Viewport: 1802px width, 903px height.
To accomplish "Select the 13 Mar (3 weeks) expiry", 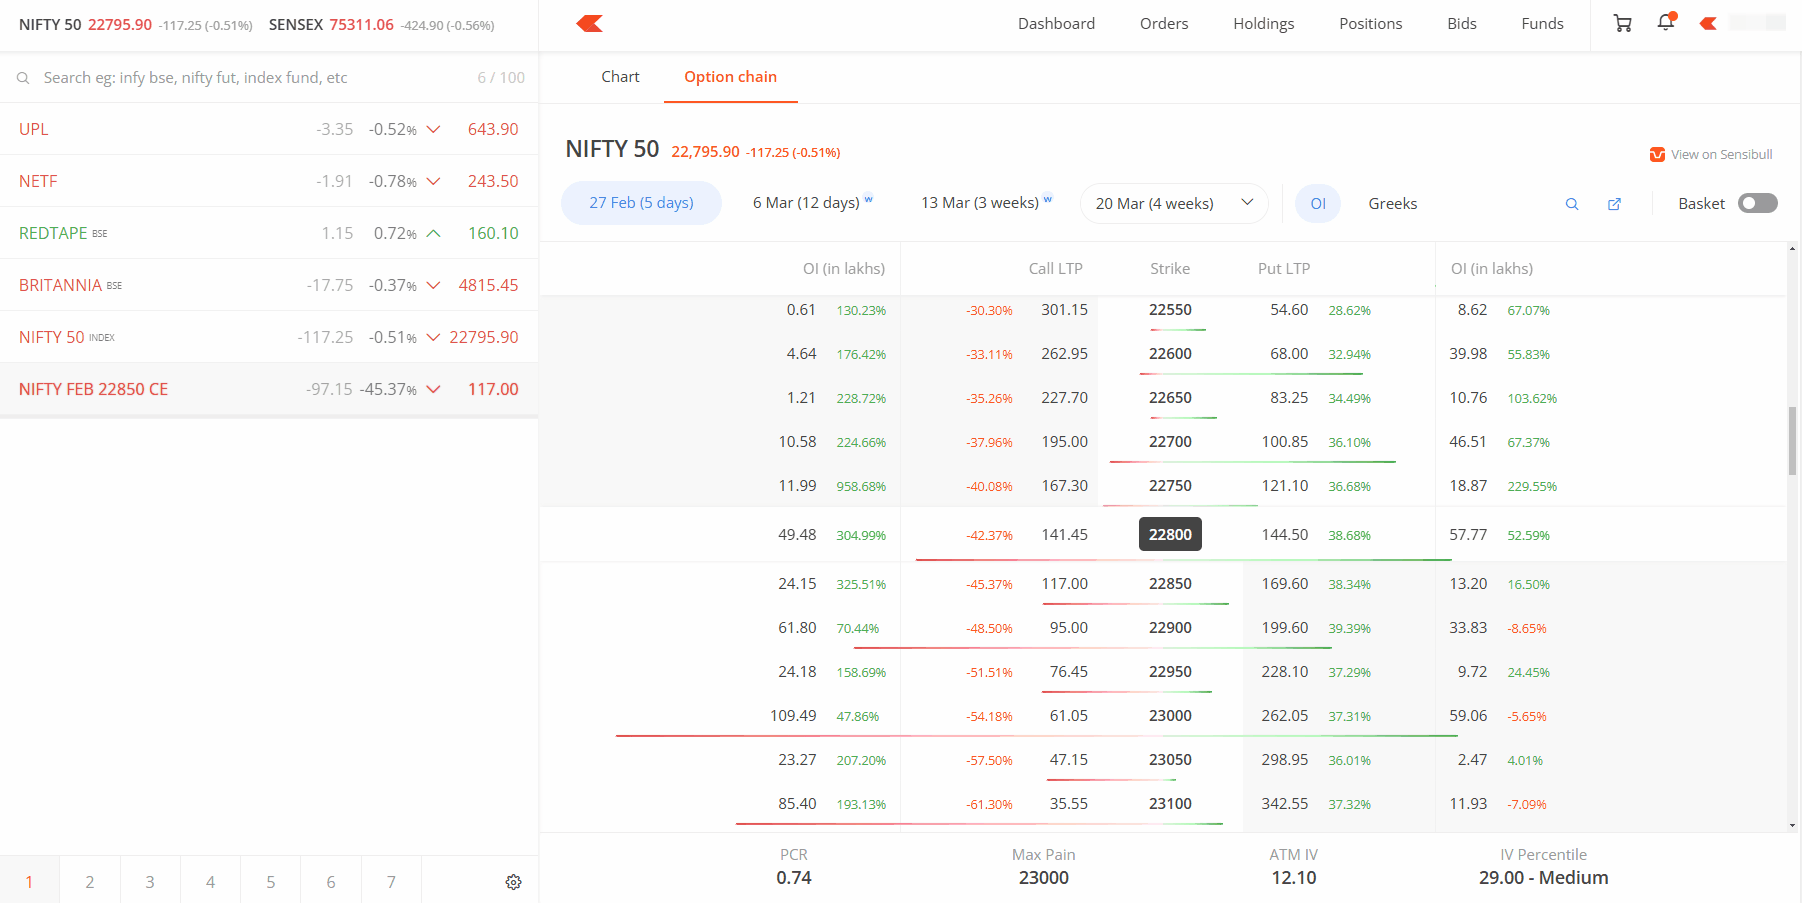I will 987,203.
